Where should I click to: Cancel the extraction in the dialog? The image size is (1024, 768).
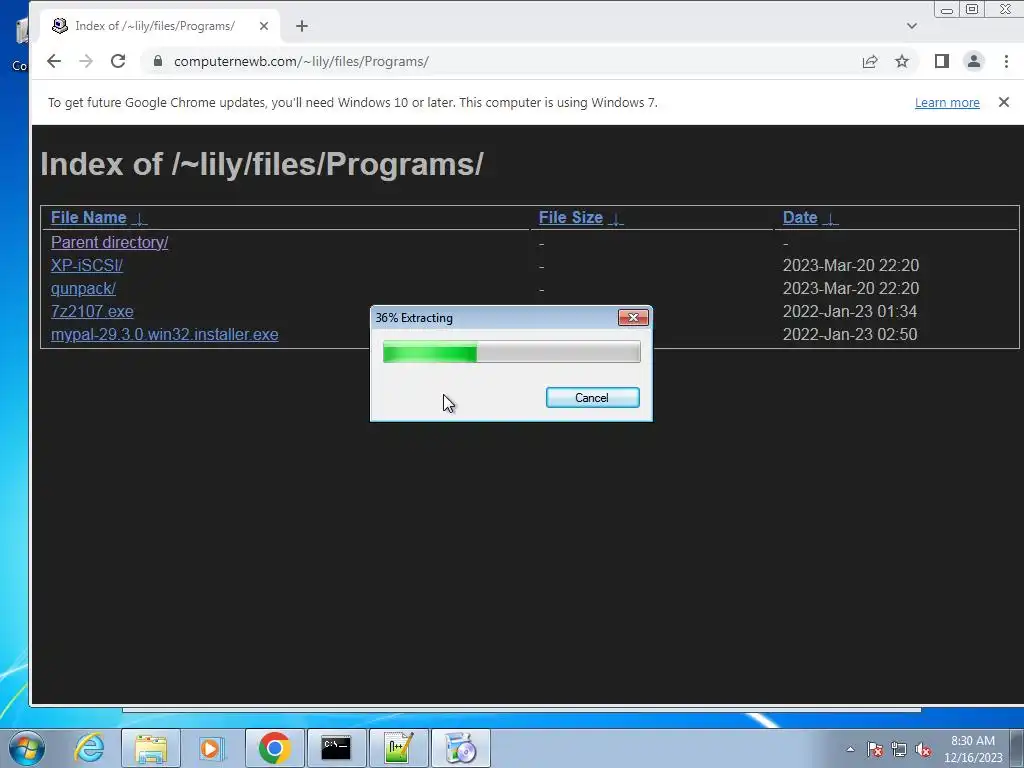[x=592, y=398]
